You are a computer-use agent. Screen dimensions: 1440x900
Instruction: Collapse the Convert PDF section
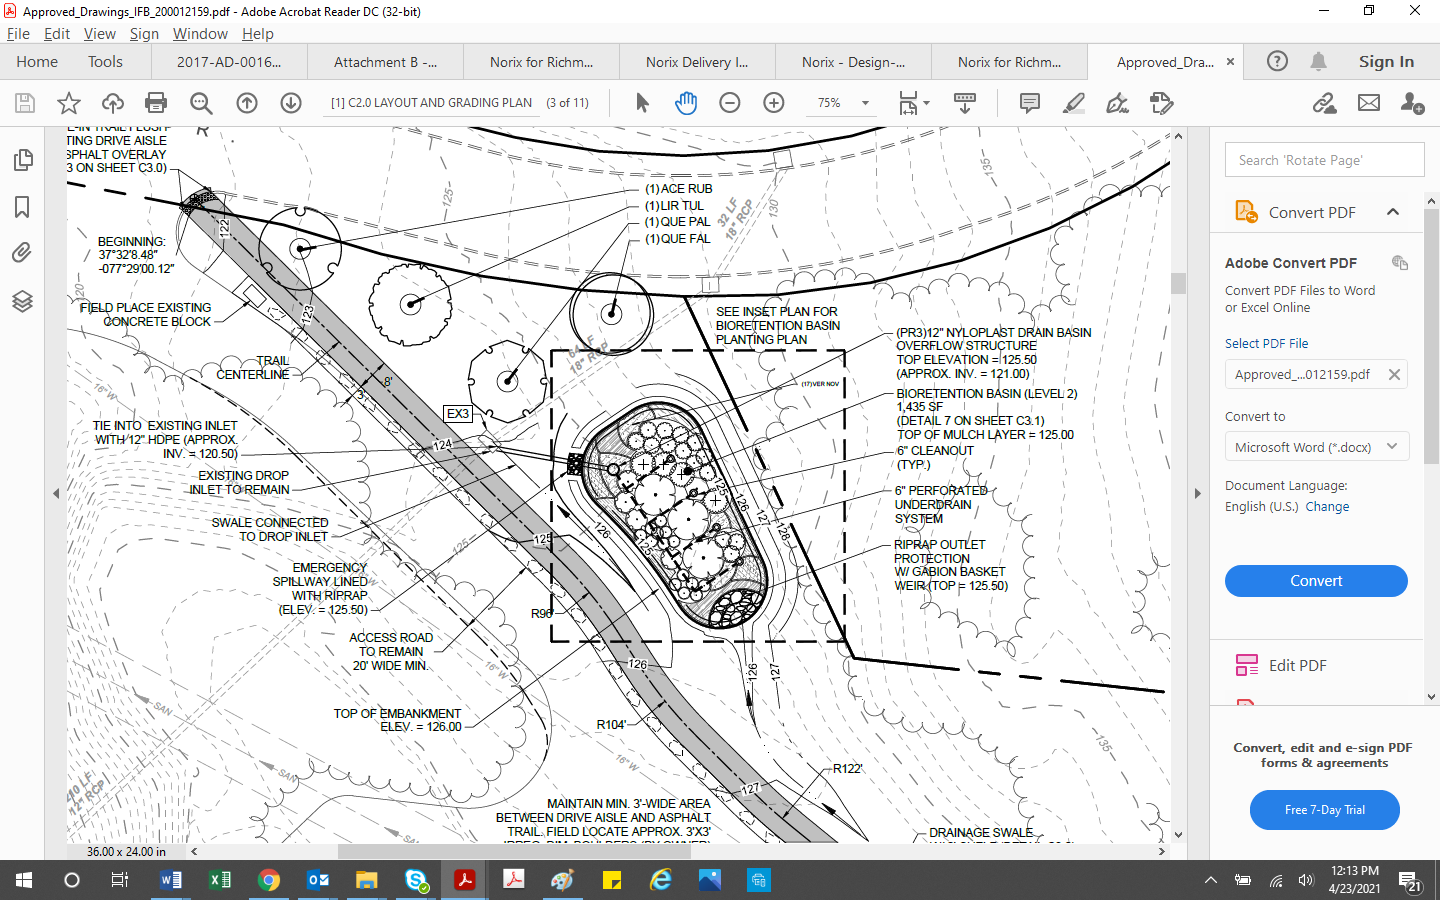[x=1392, y=212]
